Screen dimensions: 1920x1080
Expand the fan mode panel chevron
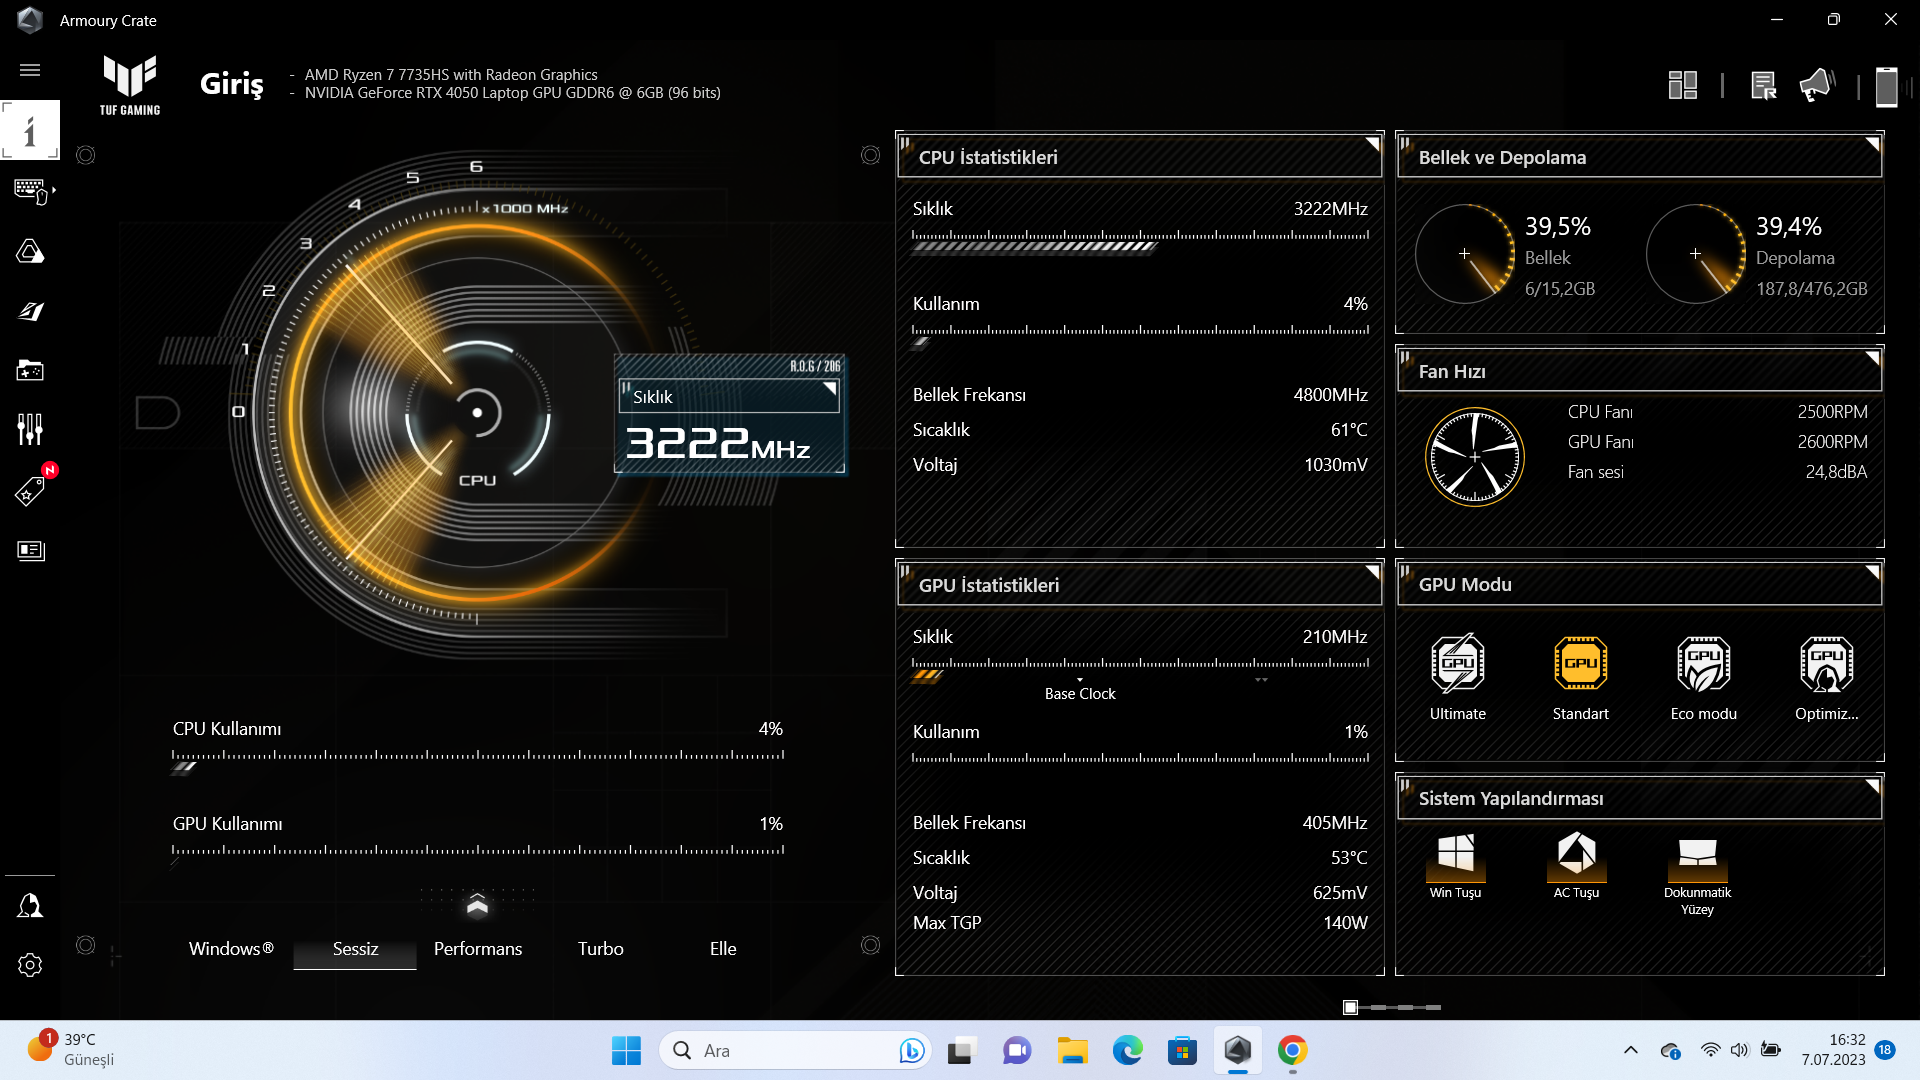click(x=477, y=904)
